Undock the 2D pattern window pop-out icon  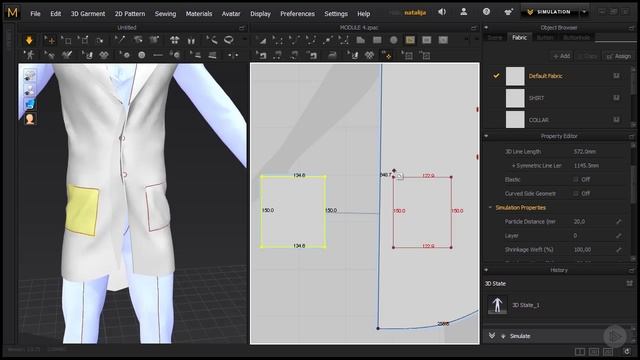(x=474, y=28)
